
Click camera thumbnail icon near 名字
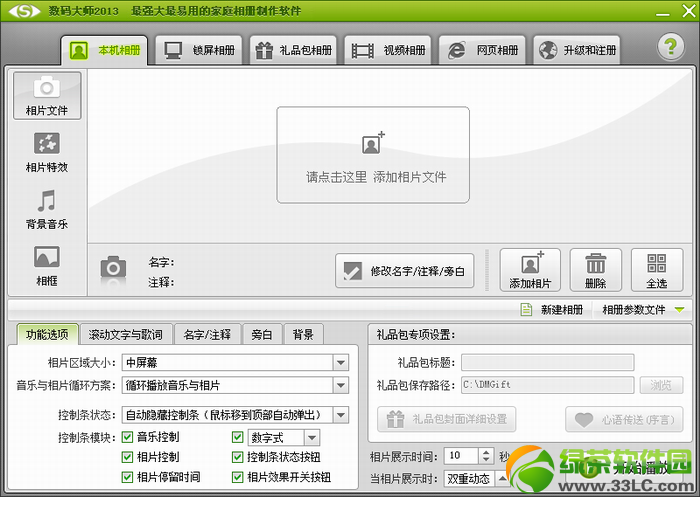tap(113, 267)
